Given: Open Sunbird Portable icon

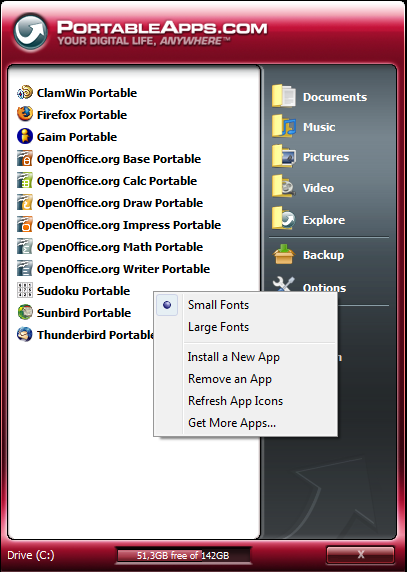Looking at the screenshot, I should (25, 313).
